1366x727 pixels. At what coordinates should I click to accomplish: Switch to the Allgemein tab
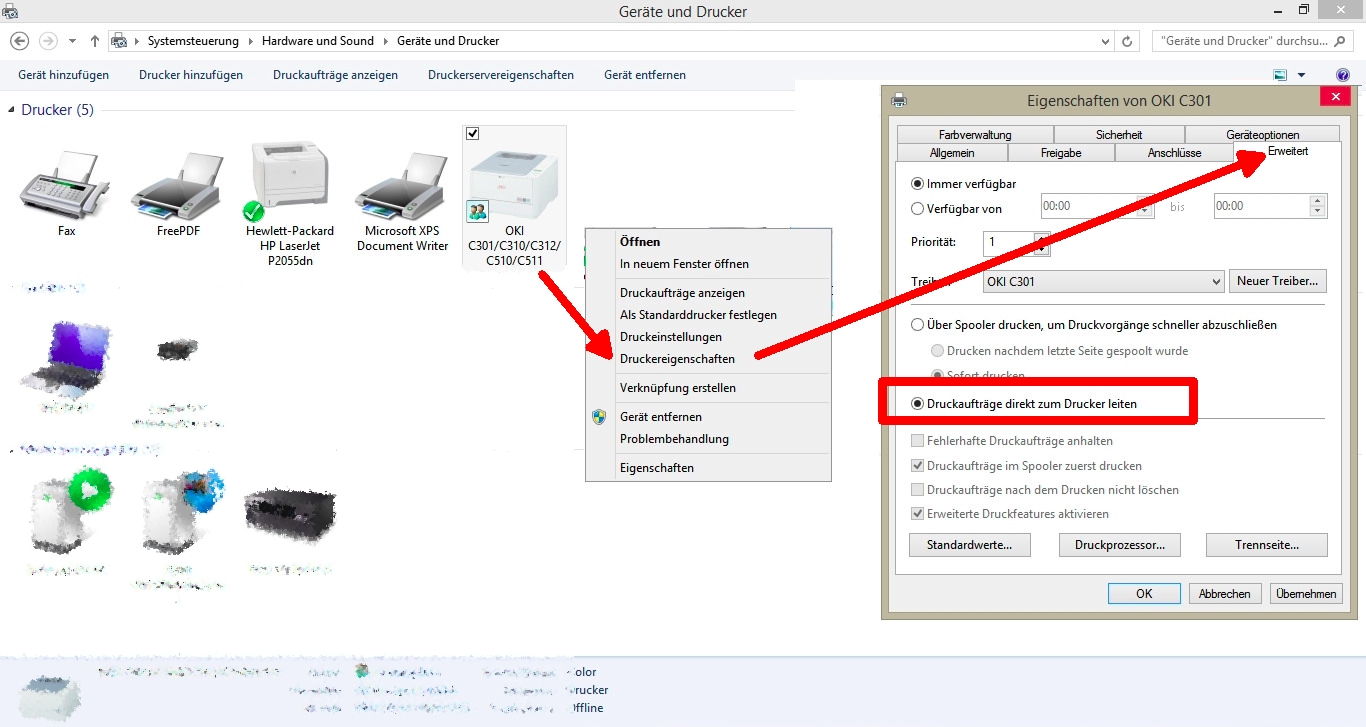pyautogui.click(x=952, y=153)
